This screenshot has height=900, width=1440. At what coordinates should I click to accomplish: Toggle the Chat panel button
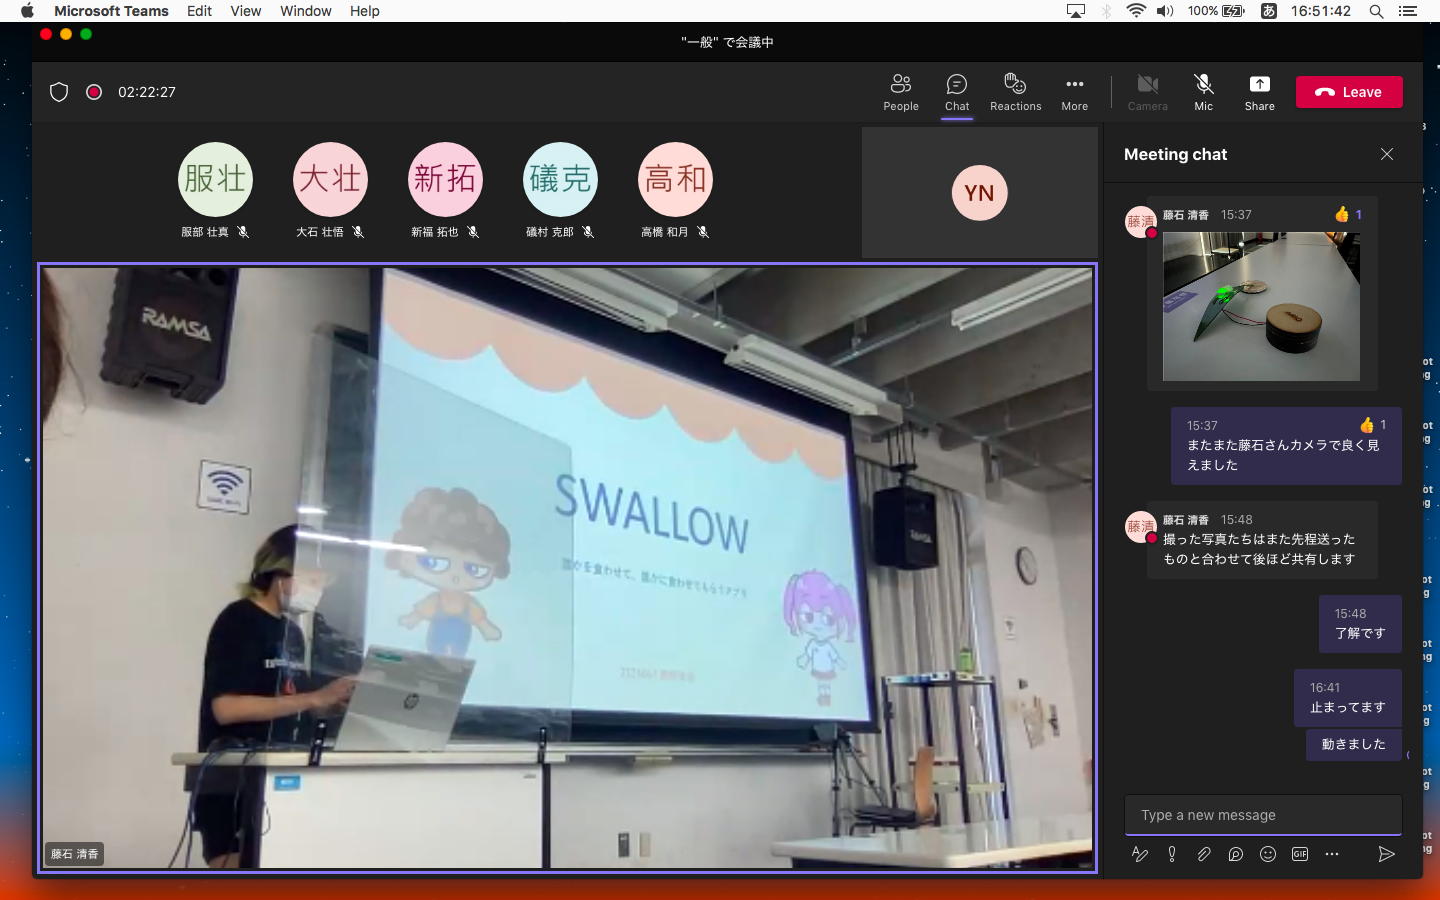point(957,92)
